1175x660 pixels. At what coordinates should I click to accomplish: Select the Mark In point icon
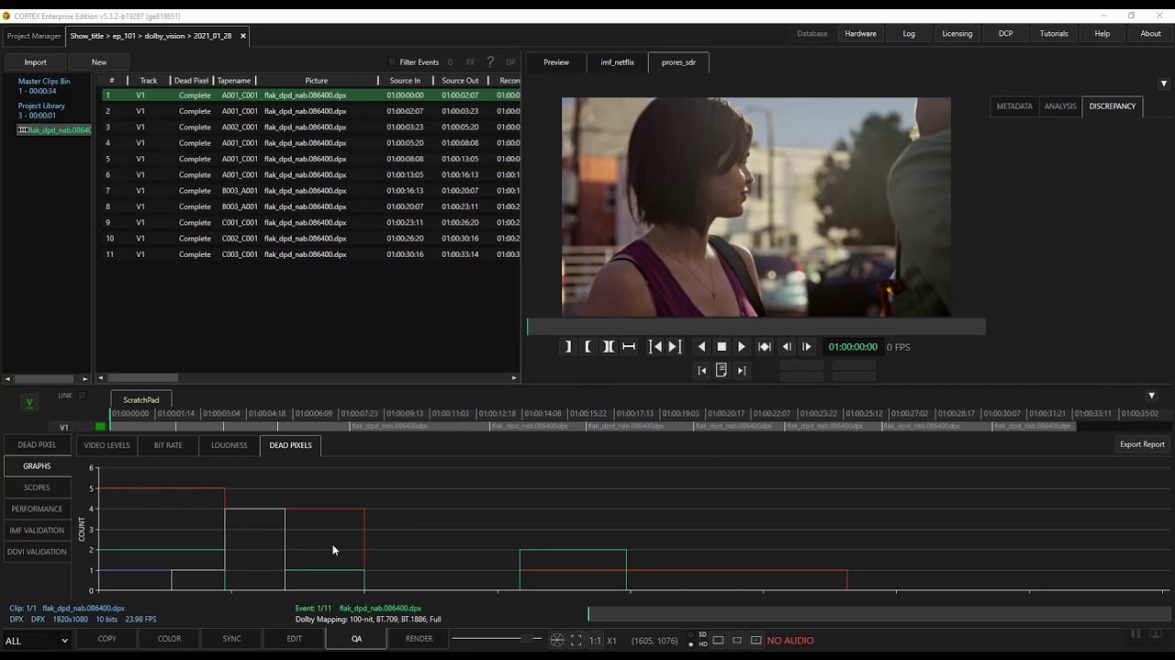tap(588, 347)
